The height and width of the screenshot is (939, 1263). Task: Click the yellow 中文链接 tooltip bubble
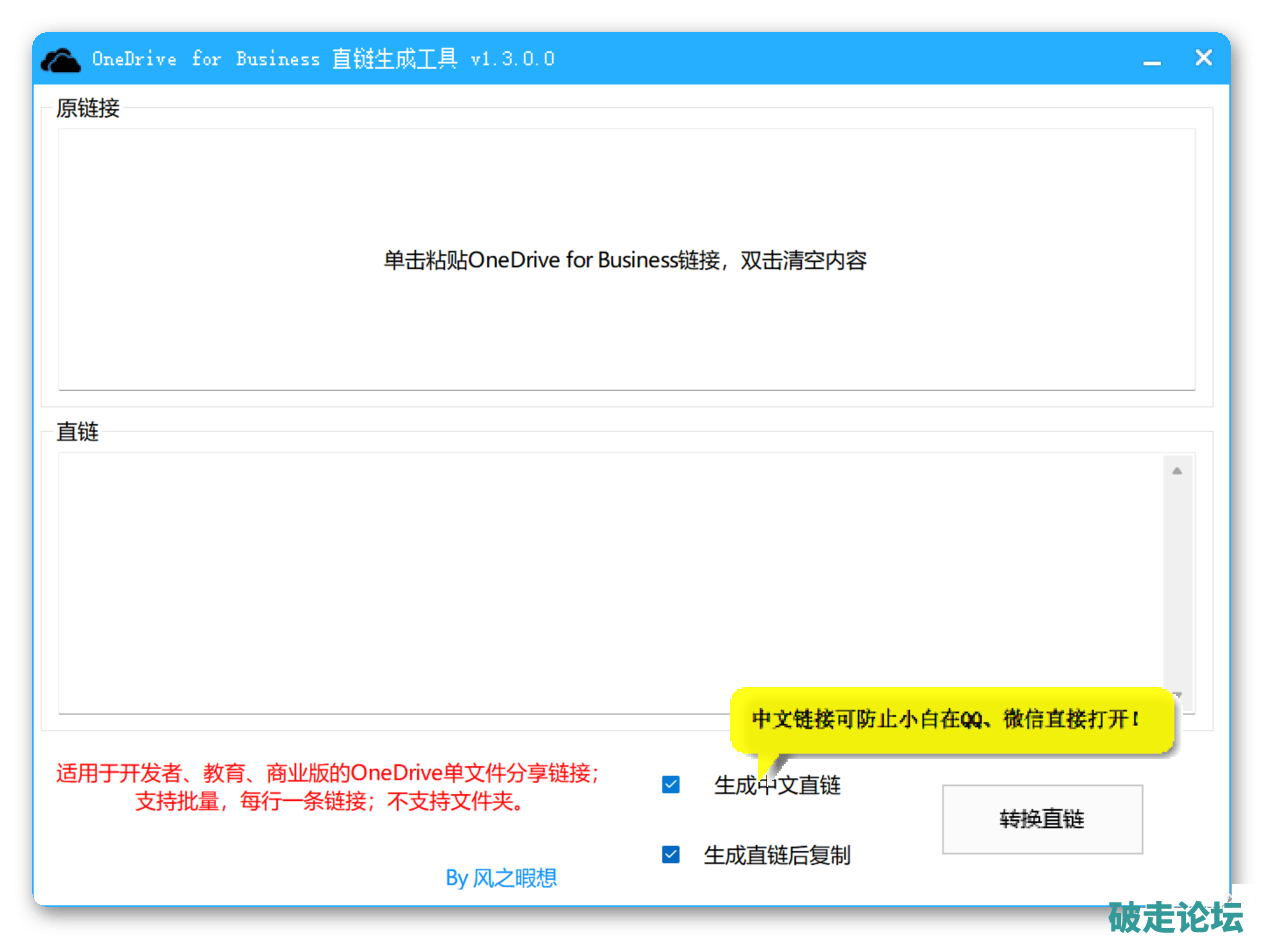[x=946, y=720]
